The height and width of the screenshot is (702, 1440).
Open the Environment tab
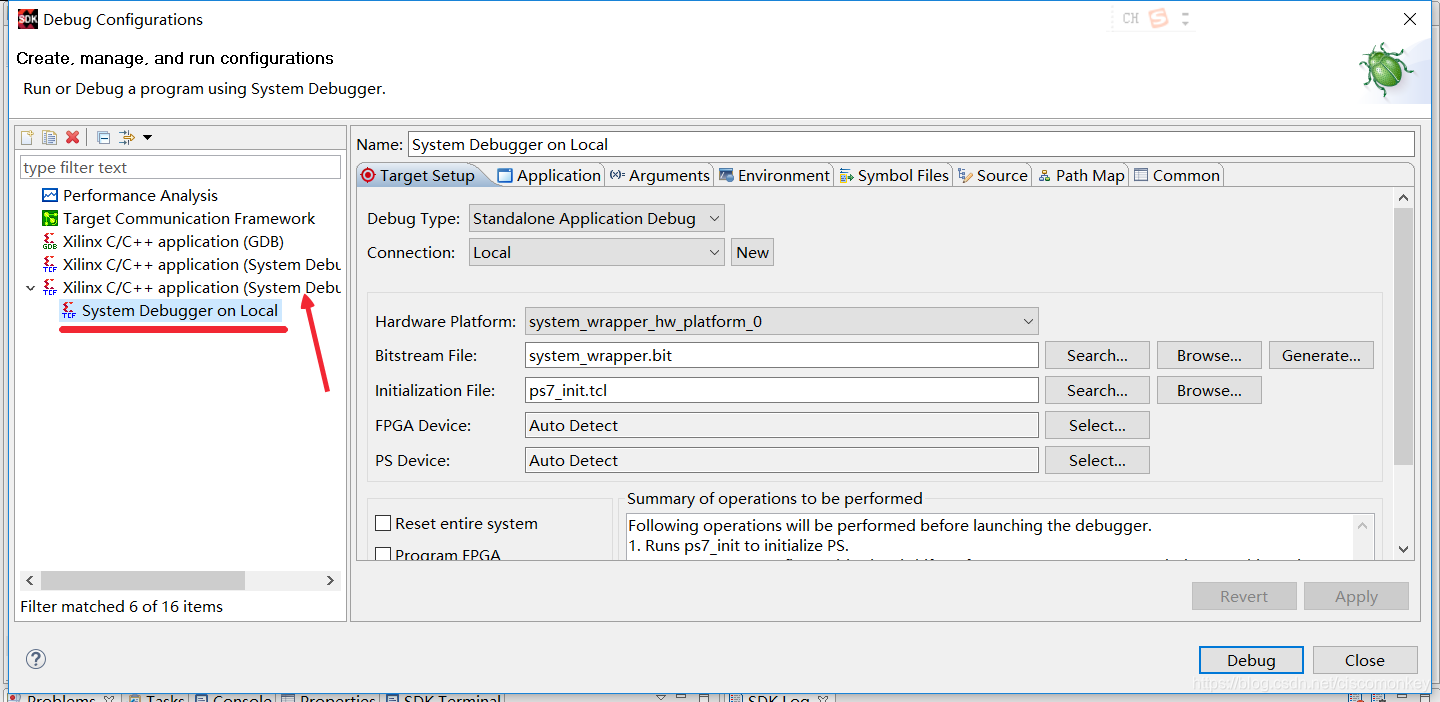point(774,175)
